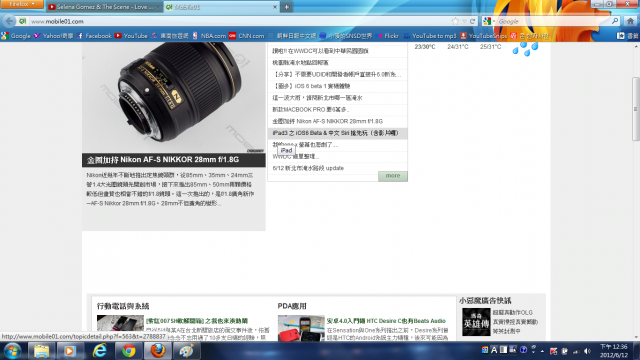Open the Nikon AF-S NIKKOR 28mm f/1.8G headline
Image resolution: width=640 pixels, height=360 pixels.
[x=163, y=160]
